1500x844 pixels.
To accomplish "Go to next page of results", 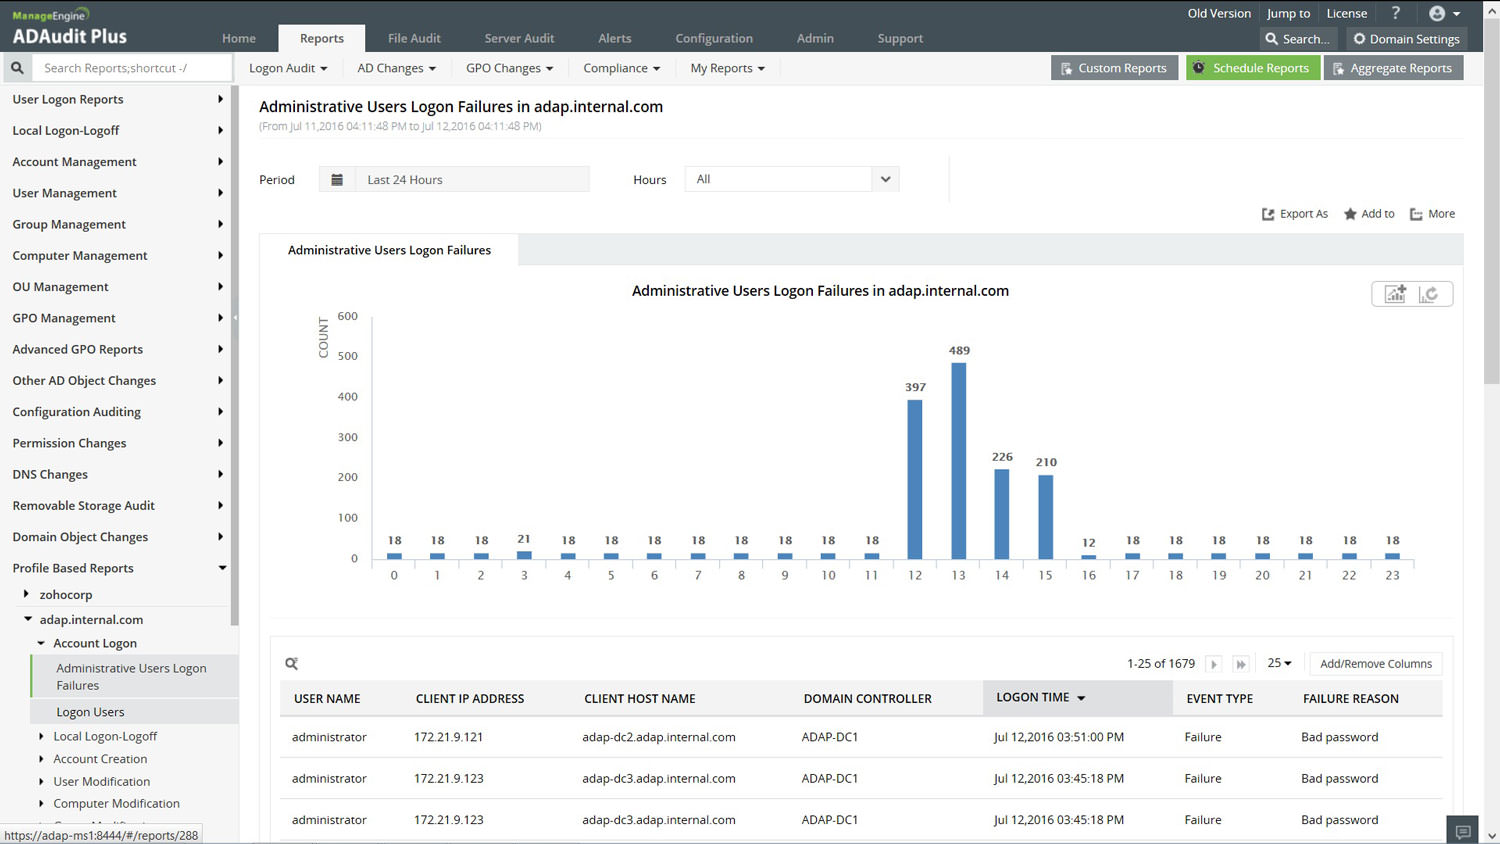I will pyautogui.click(x=1214, y=664).
